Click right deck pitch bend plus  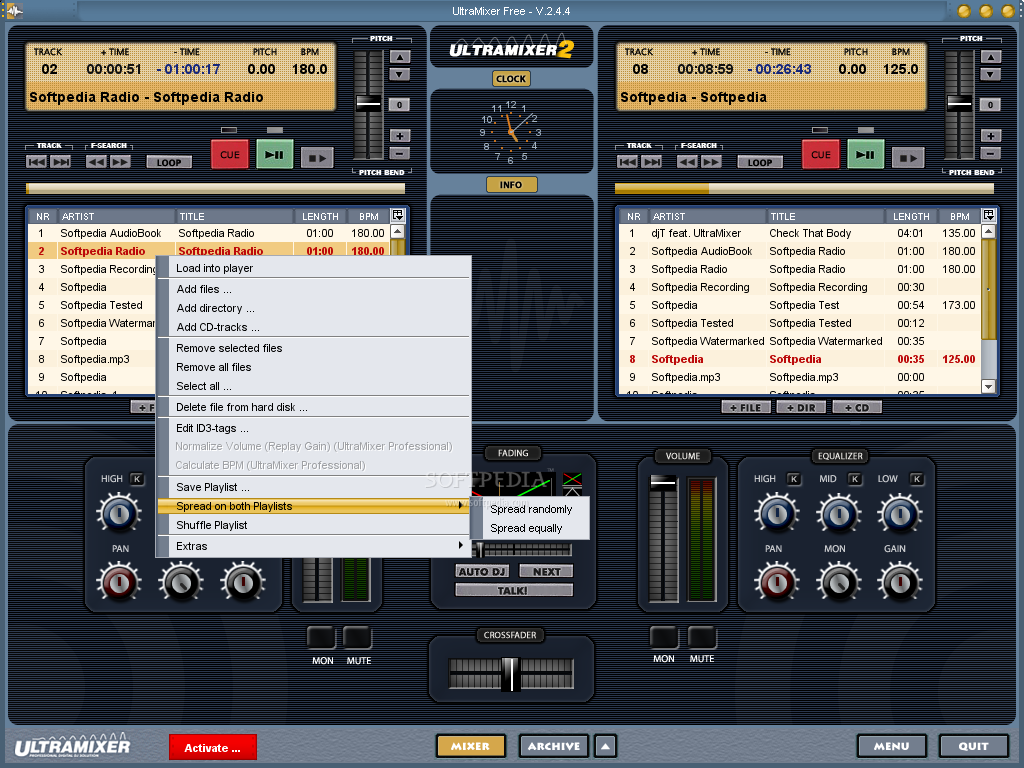click(x=991, y=136)
